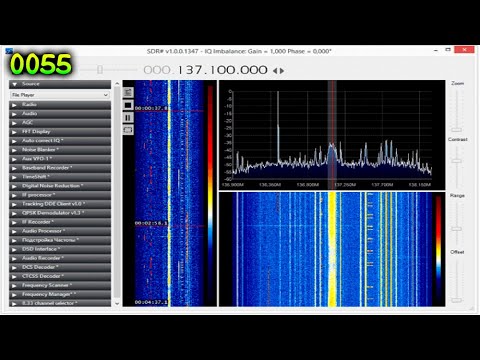Click the volume slider beside the frequency display
This screenshot has width=480, height=360.
click(x=100, y=69)
